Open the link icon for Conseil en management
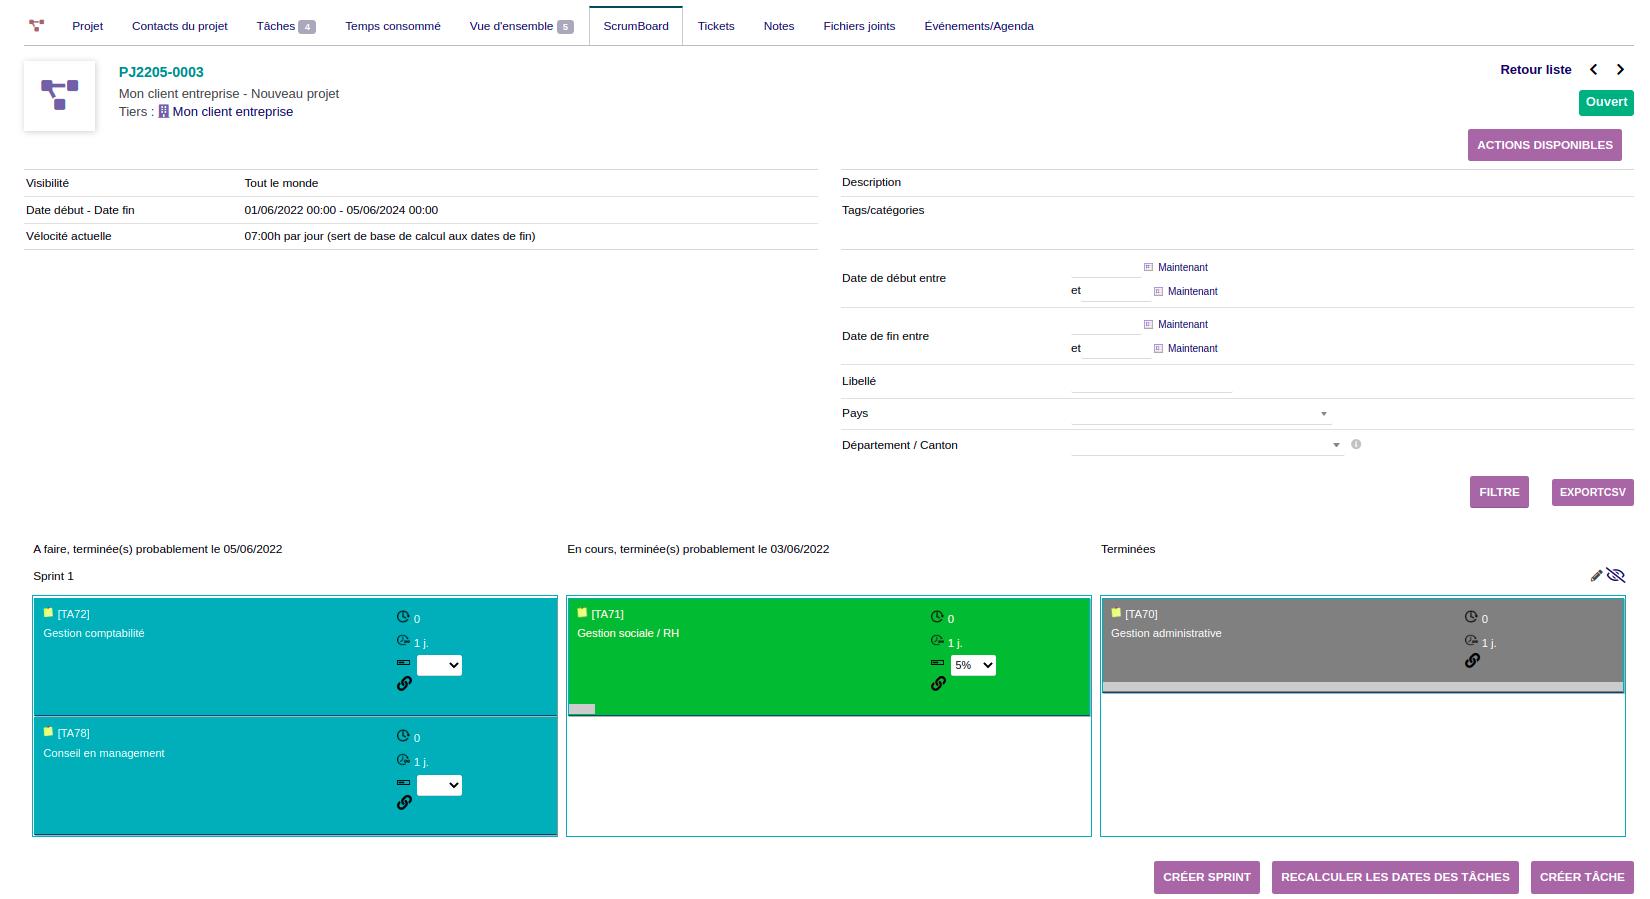The width and height of the screenshot is (1650, 899). tap(404, 803)
